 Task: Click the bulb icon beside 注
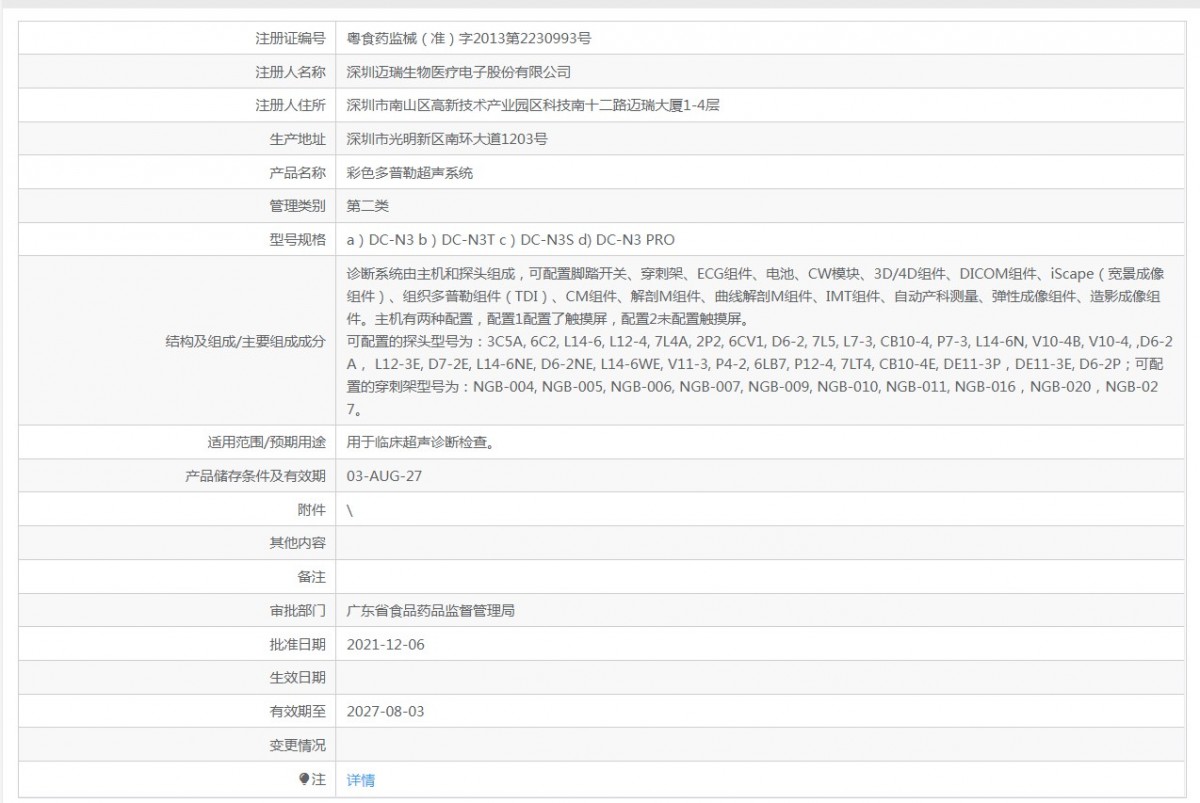point(304,779)
